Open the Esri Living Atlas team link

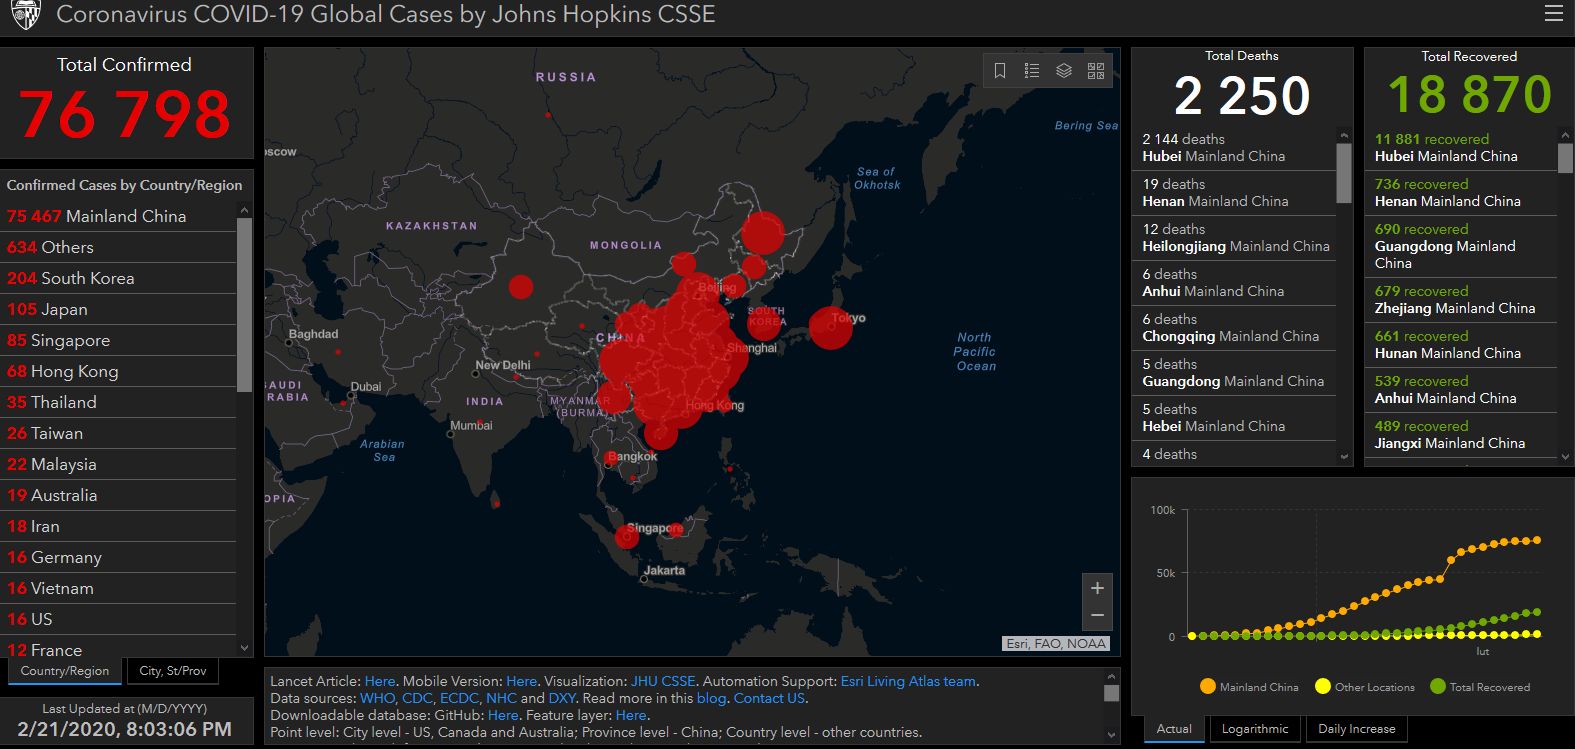(908, 681)
